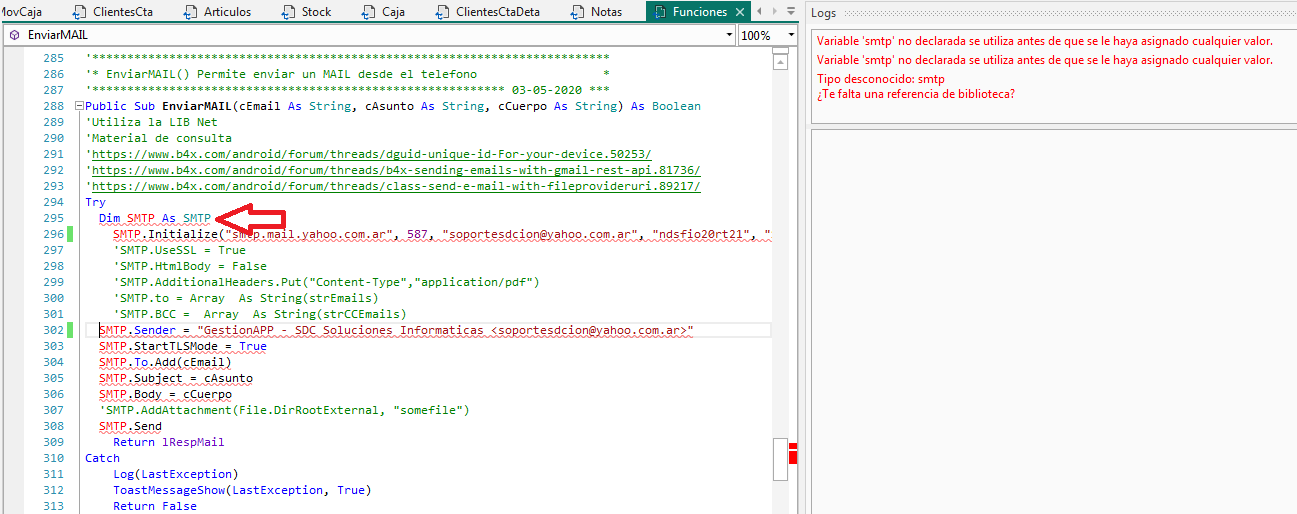Click the ClientesCtaDeta tab file icon

[x=443, y=12]
